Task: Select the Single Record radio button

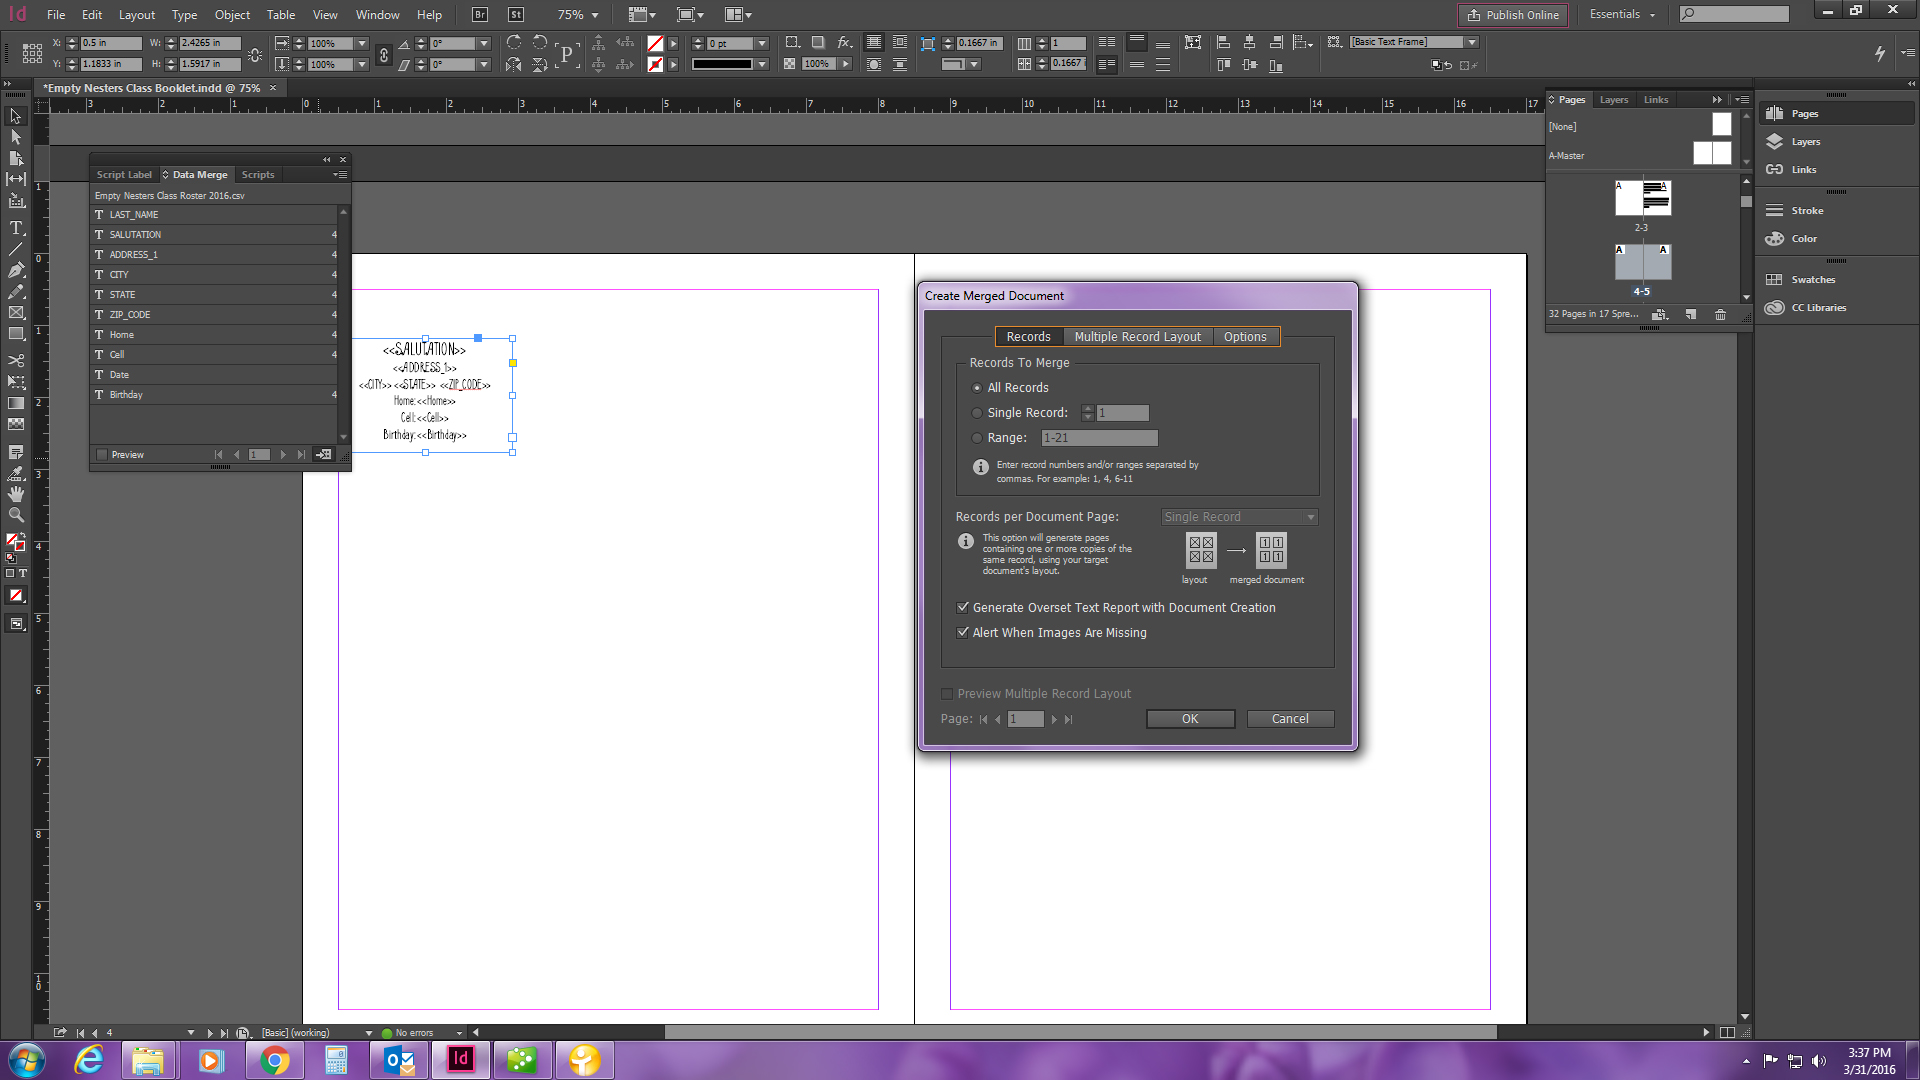Action: tap(977, 413)
